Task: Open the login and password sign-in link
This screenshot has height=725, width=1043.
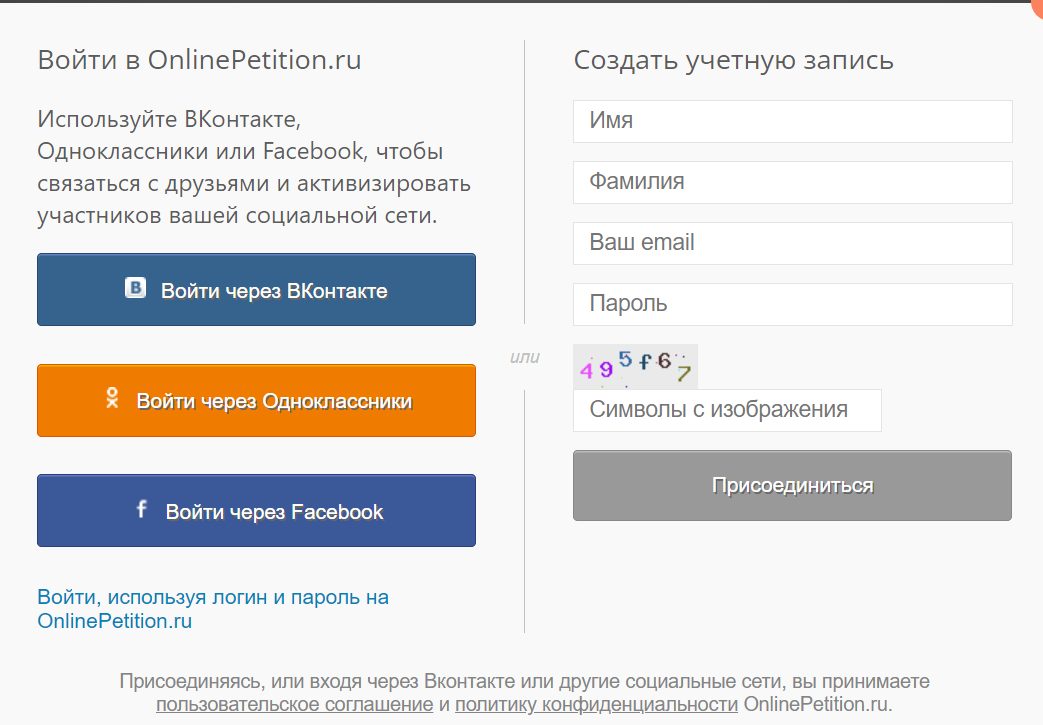Action: [x=213, y=609]
